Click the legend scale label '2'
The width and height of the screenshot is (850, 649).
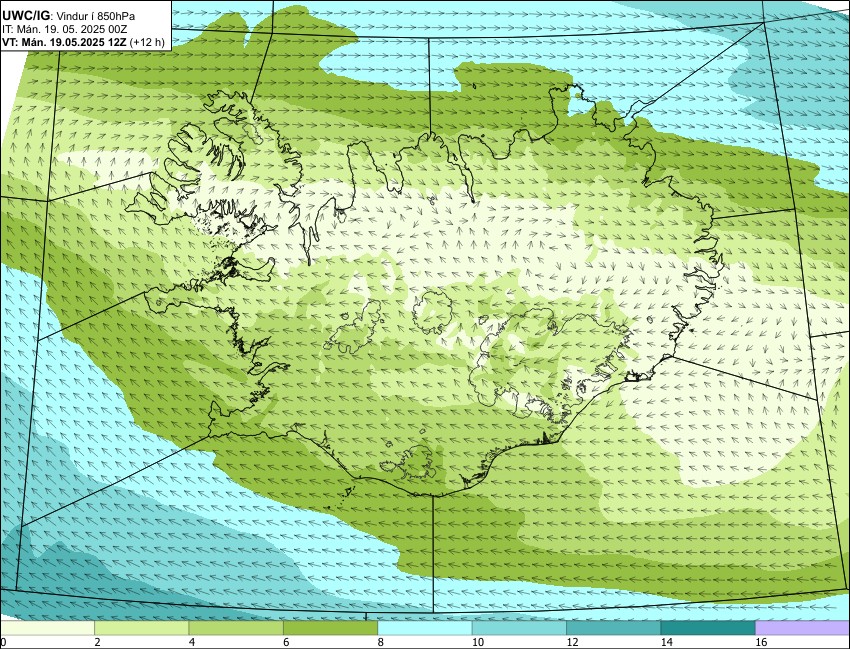click(x=98, y=642)
